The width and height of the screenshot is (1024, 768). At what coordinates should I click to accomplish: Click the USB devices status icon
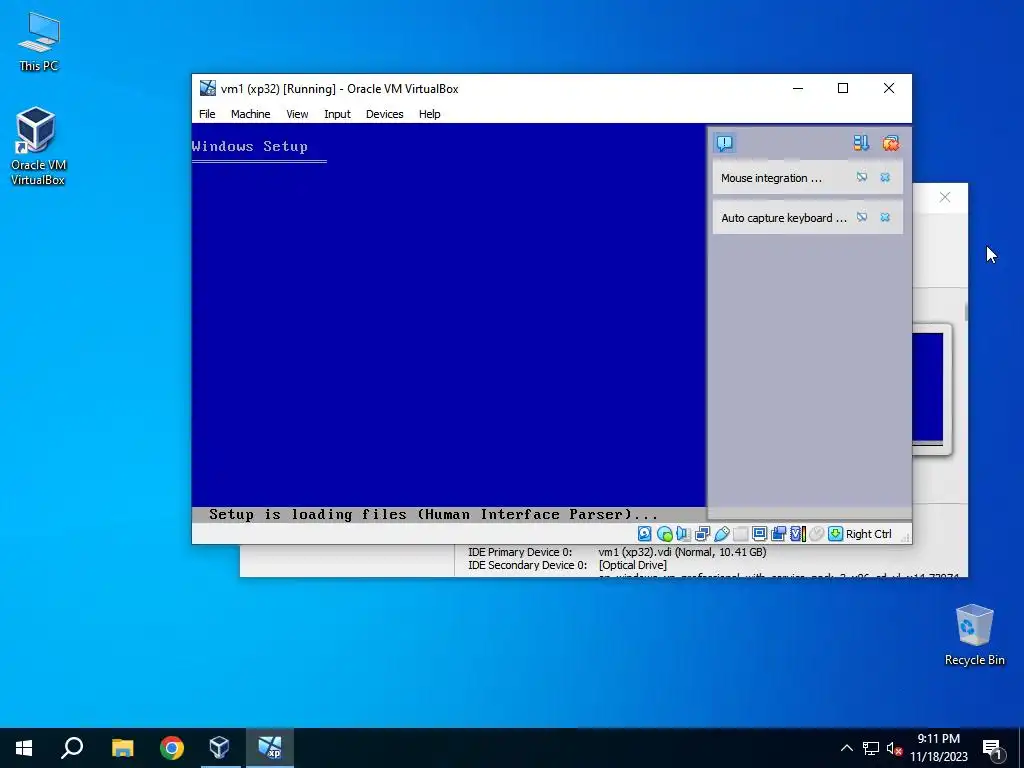pos(722,534)
